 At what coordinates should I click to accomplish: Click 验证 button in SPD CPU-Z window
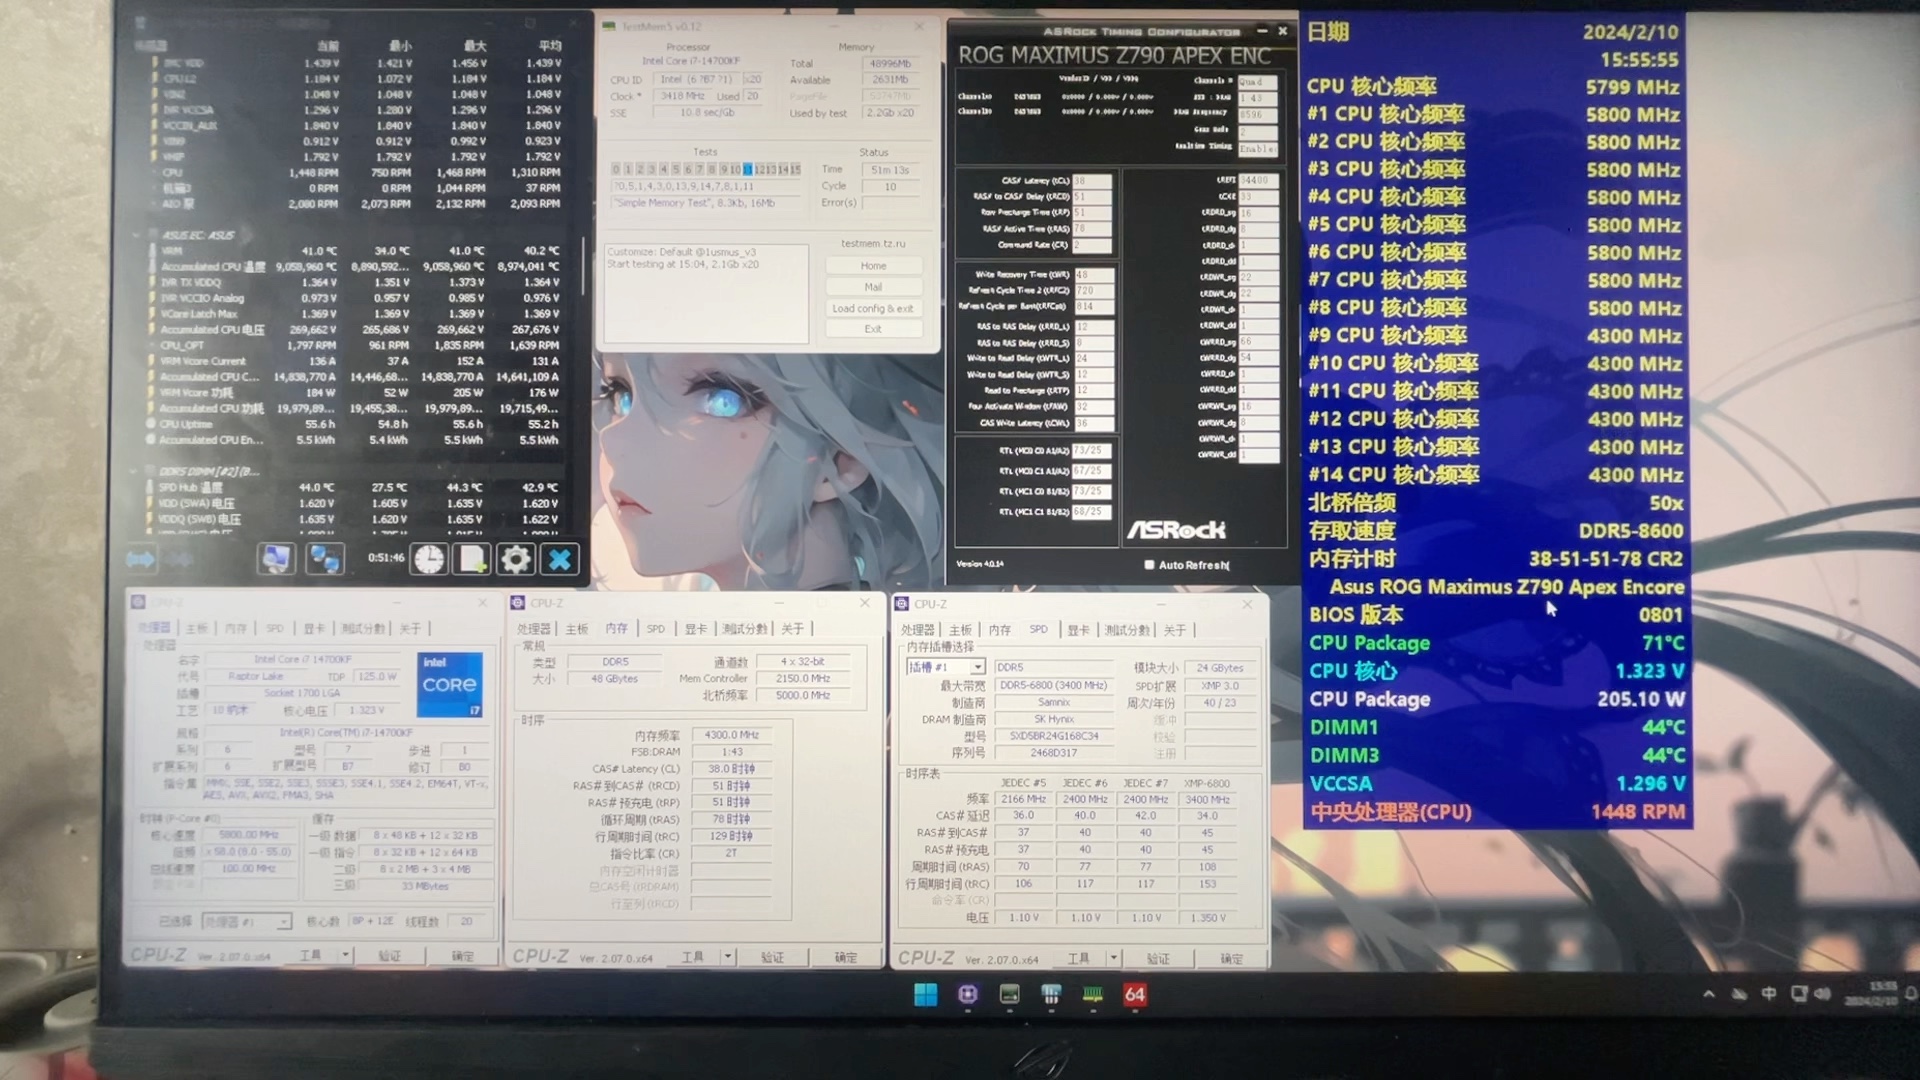pyautogui.click(x=1158, y=958)
